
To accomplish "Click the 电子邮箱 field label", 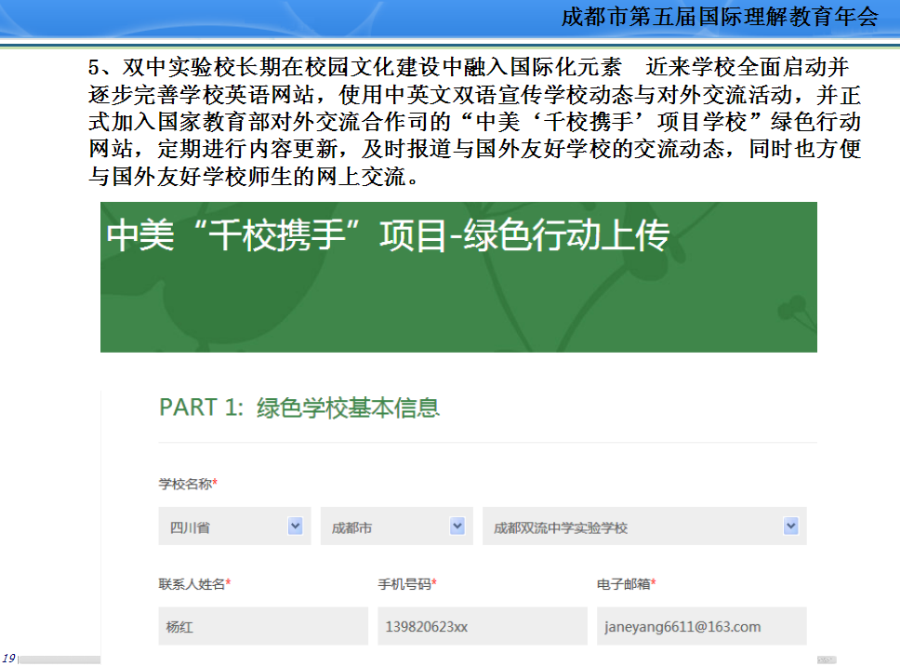I will [626, 583].
